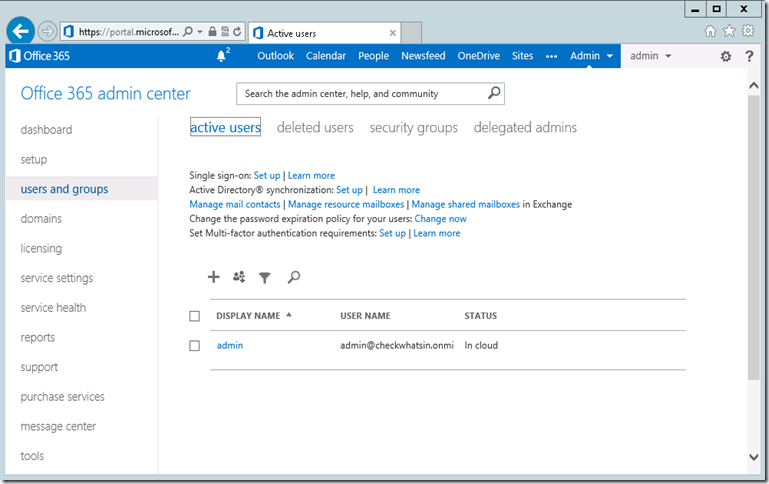Switch to the deleted users tab

point(315,127)
